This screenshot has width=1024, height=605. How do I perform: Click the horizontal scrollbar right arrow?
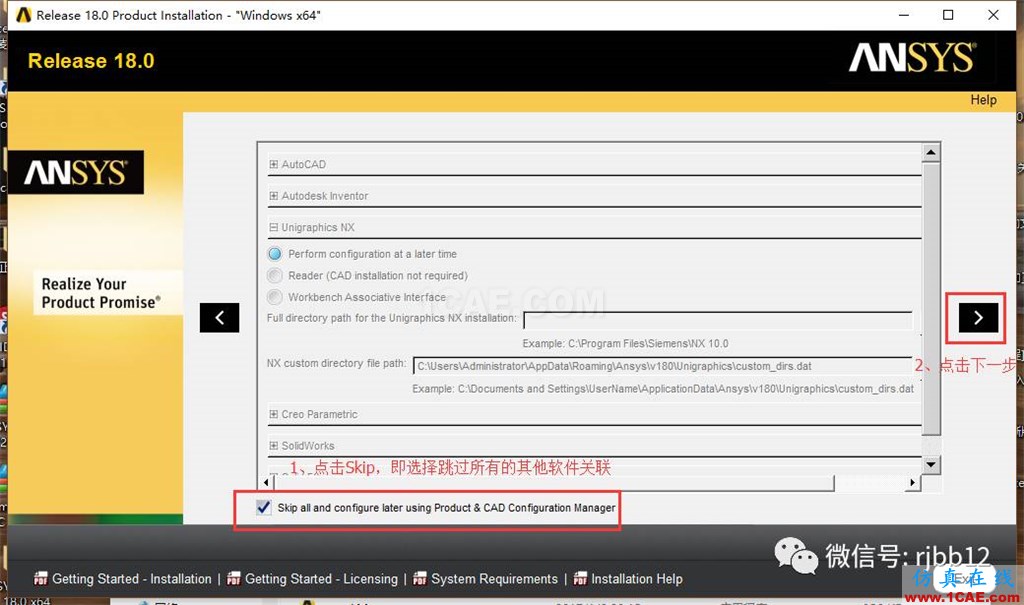tap(913, 483)
